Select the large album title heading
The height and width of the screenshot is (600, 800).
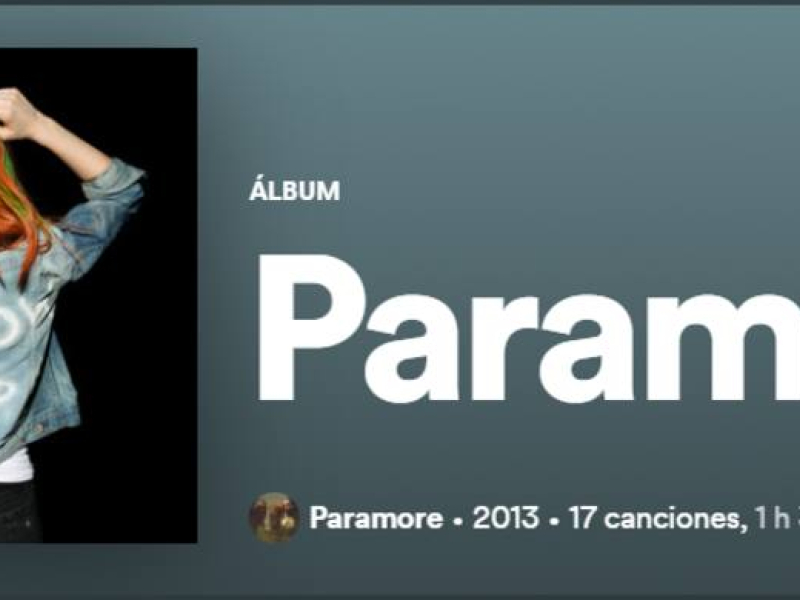pyautogui.click(x=528, y=329)
